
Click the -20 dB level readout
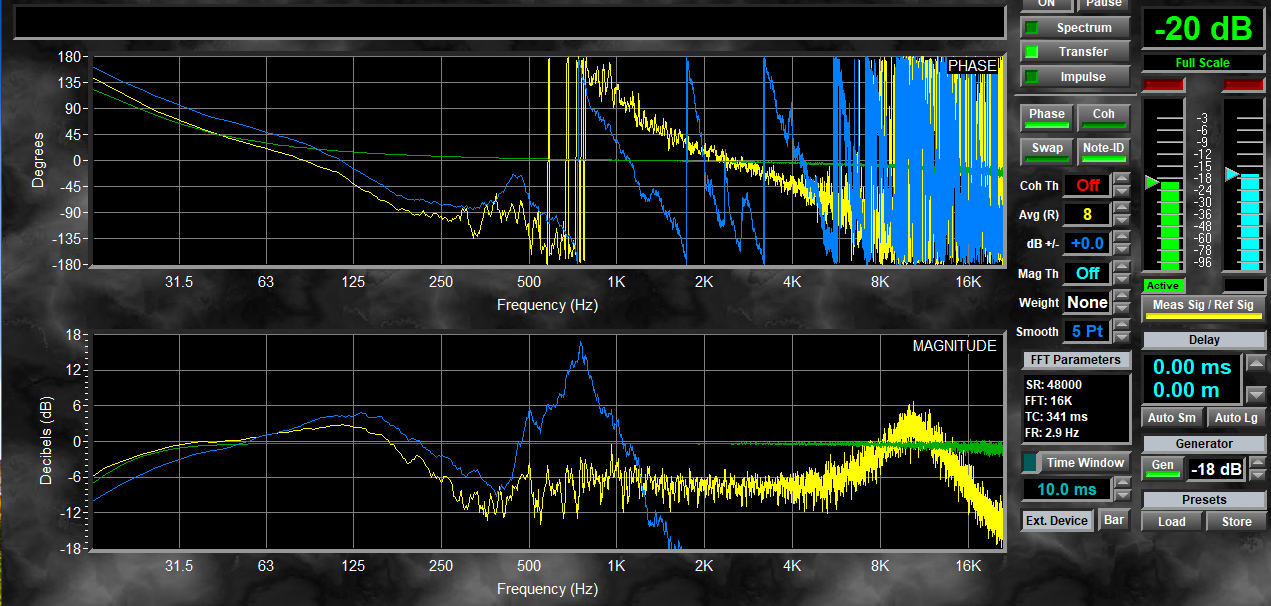[1204, 30]
